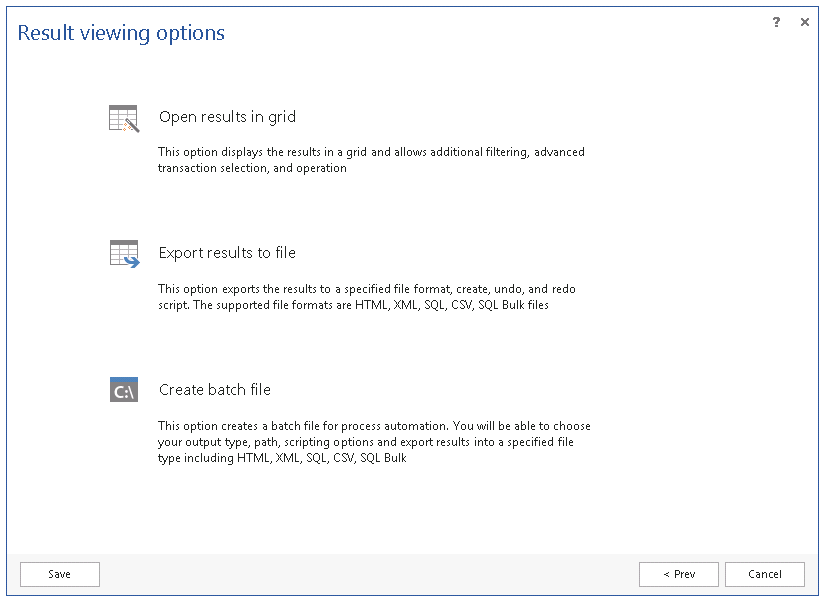Click the empty footer area between Save and Prev
The width and height of the screenshot is (830, 603).
tap(370, 574)
